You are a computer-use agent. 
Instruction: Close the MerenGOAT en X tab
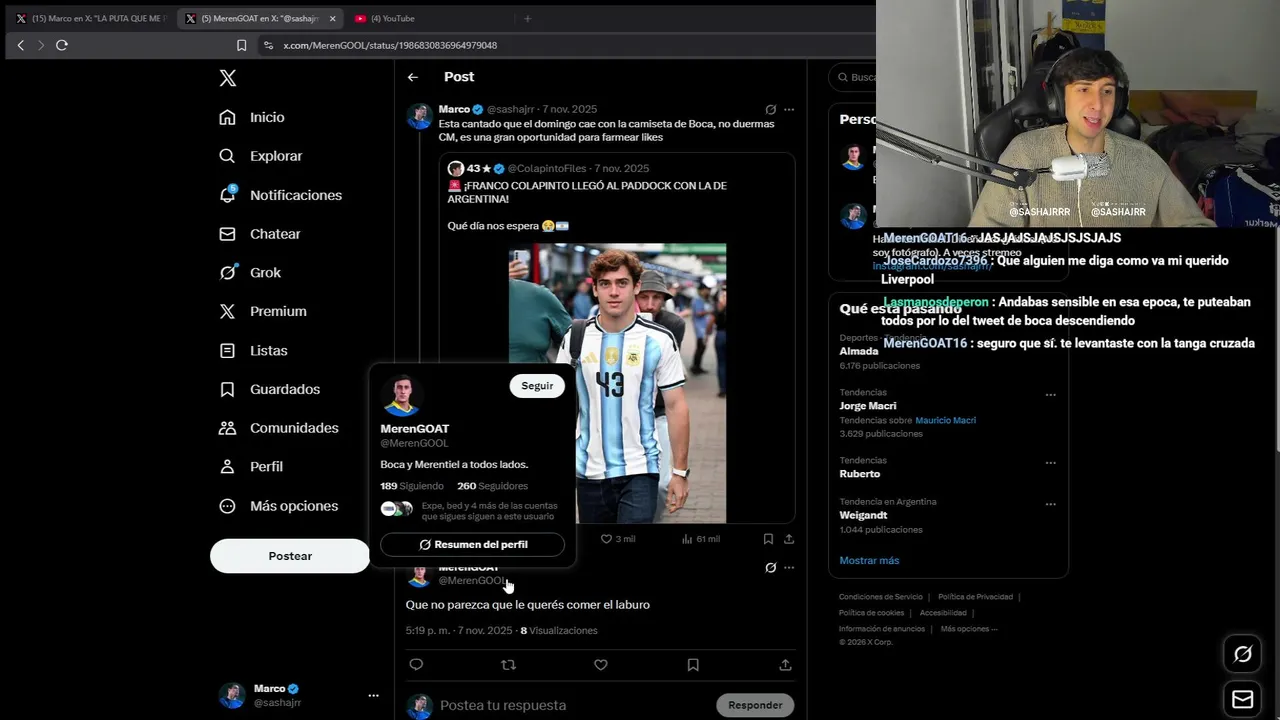[x=333, y=18]
